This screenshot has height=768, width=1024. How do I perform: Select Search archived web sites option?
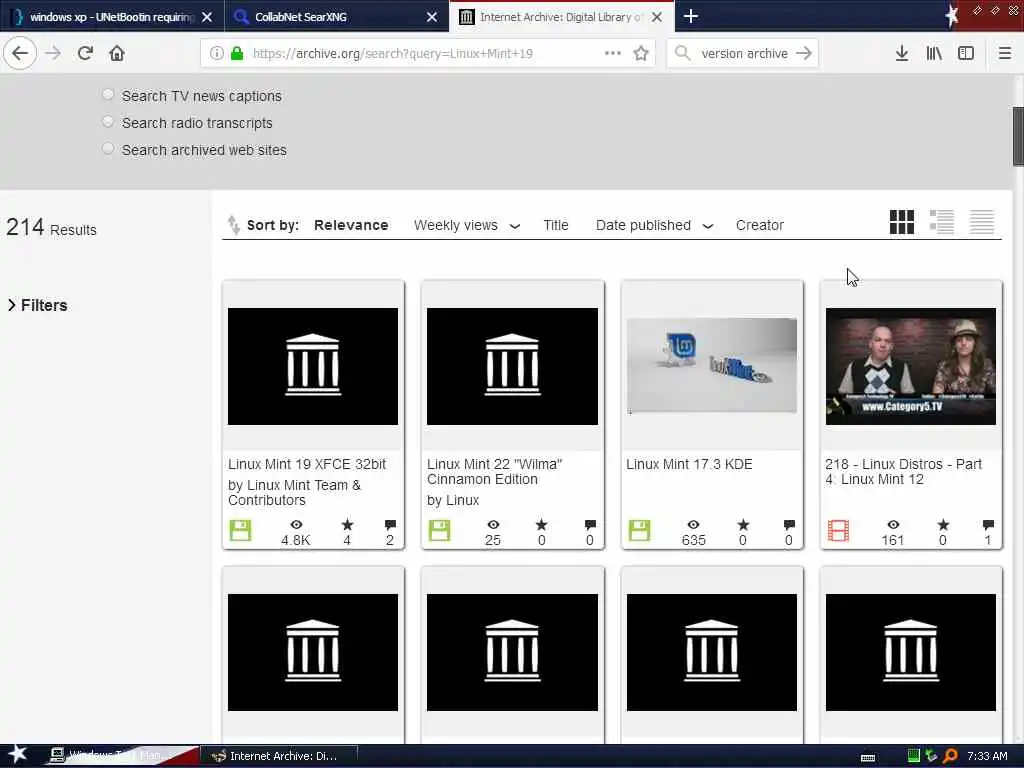point(108,148)
